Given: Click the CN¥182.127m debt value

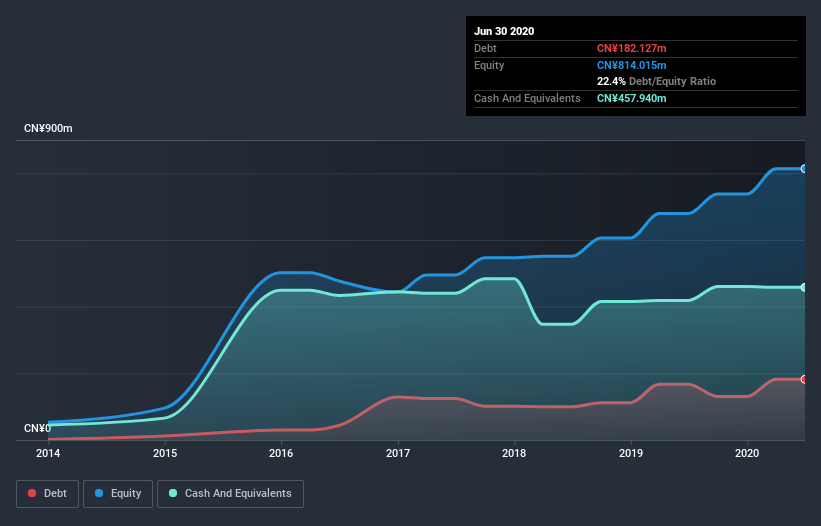Looking at the screenshot, I should click(x=631, y=48).
